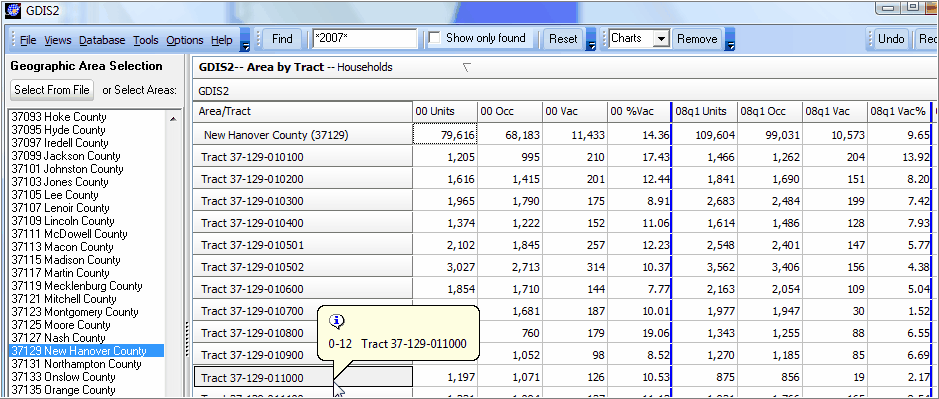Click the search field containing *2007*
The image size is (939, 399).
click(365, 38)
